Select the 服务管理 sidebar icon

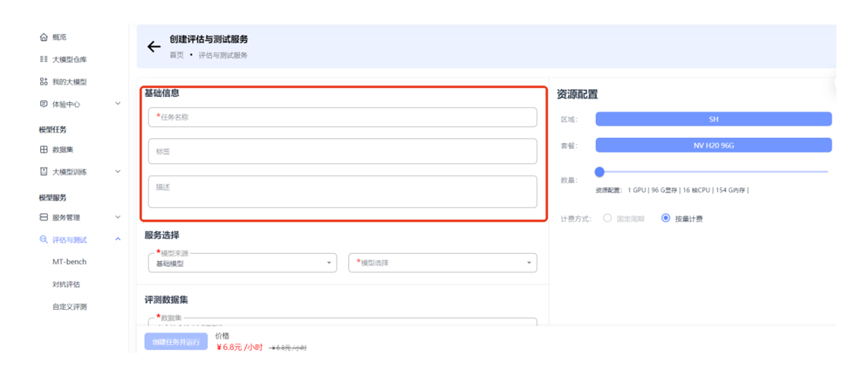(x=44, y=217)
